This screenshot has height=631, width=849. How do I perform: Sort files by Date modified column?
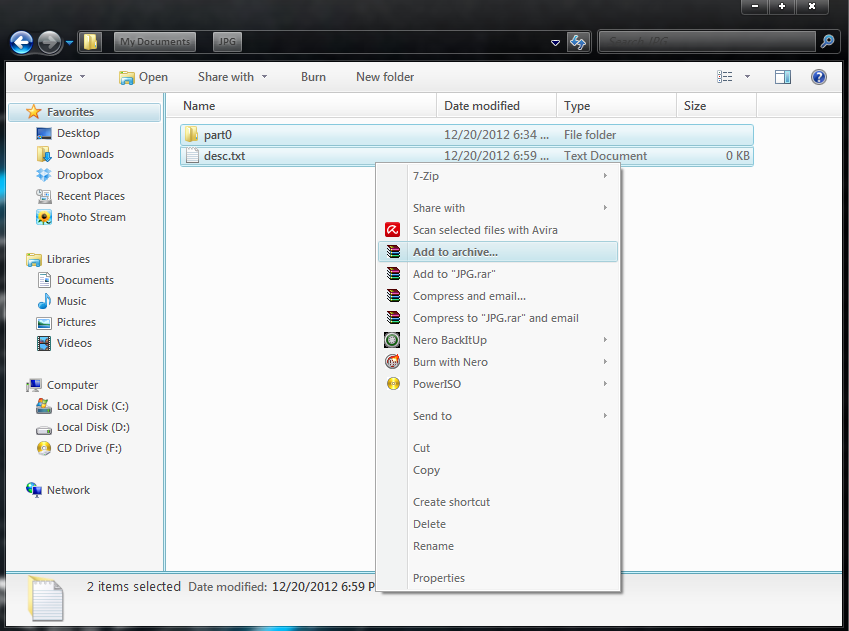tap(482, 106)
